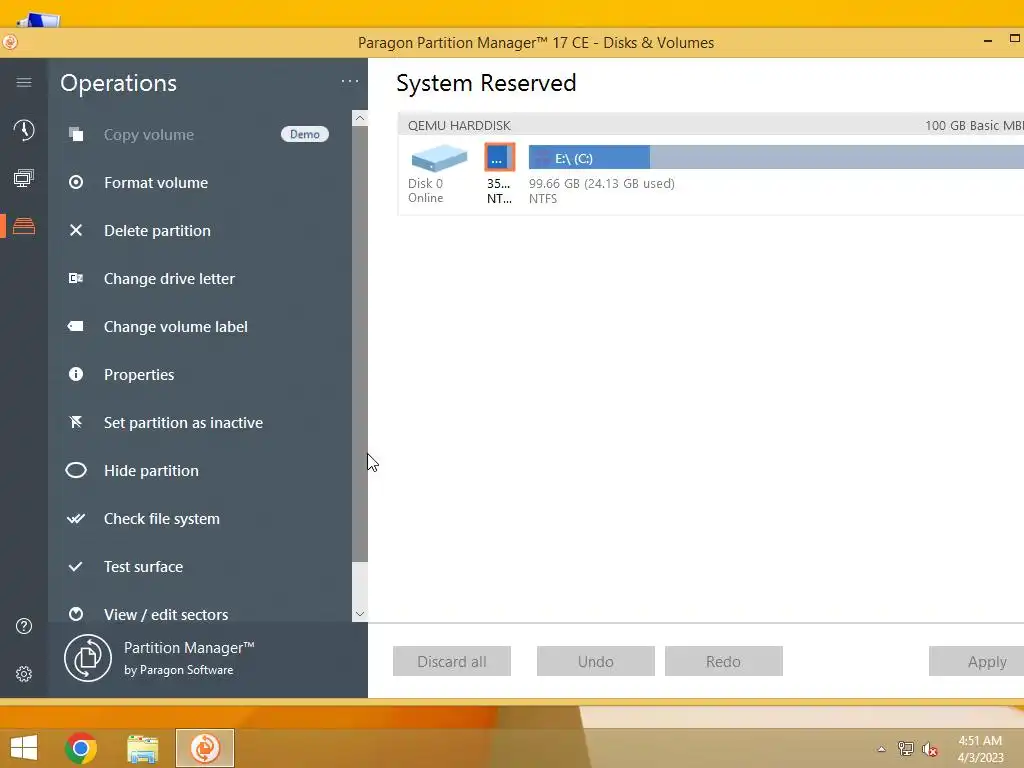
Task: Click the Demo badge on Copy volume
Action: point(305,134)
